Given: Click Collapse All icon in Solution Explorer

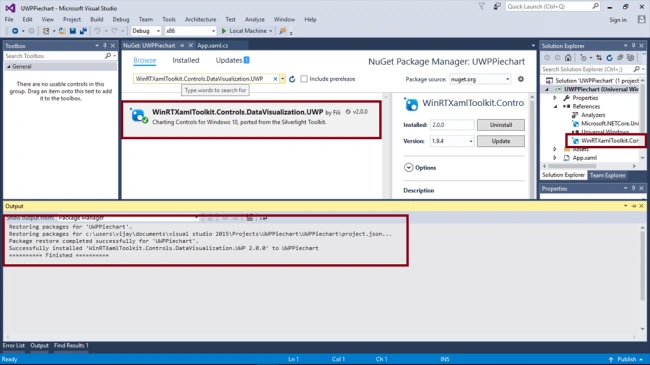Looking at the screenshot, I should point(620,58).
